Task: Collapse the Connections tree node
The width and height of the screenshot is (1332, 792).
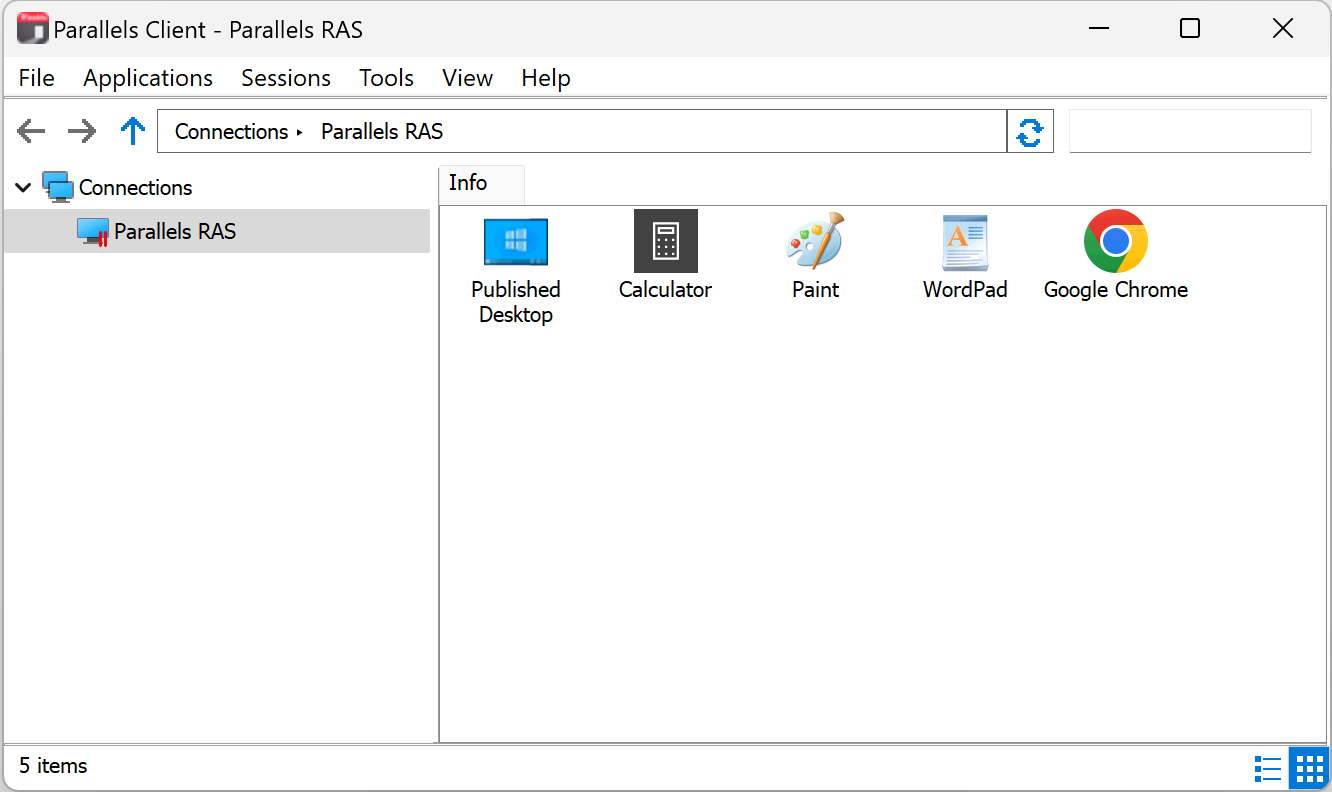Action: click(24, 188)
